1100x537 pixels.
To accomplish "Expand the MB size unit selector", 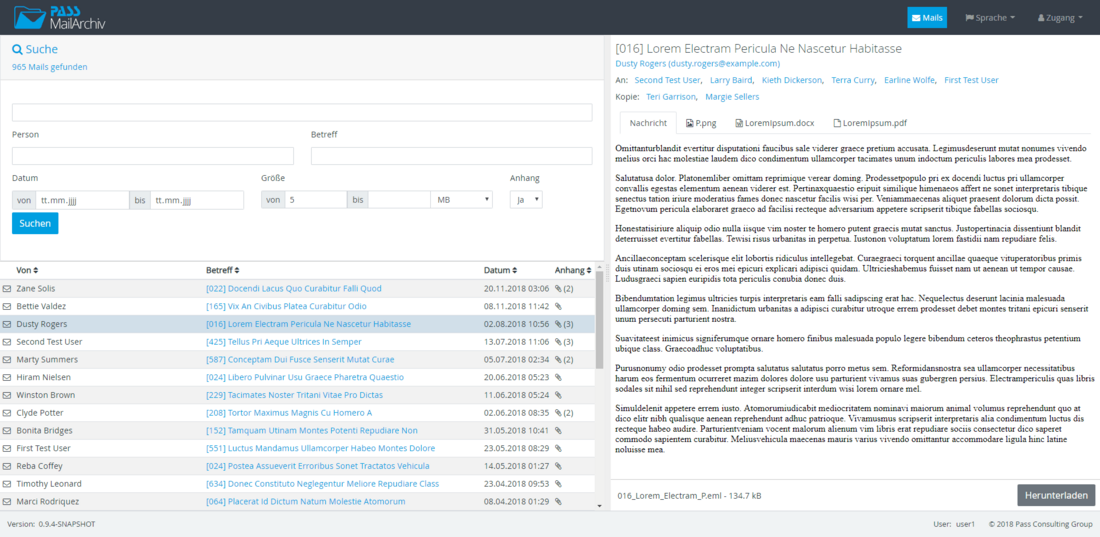I will pyautogui.click(x=461, y=200).
